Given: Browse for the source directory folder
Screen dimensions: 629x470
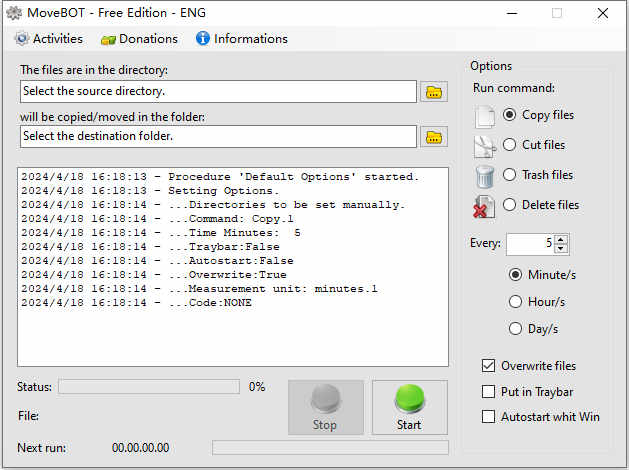Looking at the screenshot, I should (x=434, y=92).
